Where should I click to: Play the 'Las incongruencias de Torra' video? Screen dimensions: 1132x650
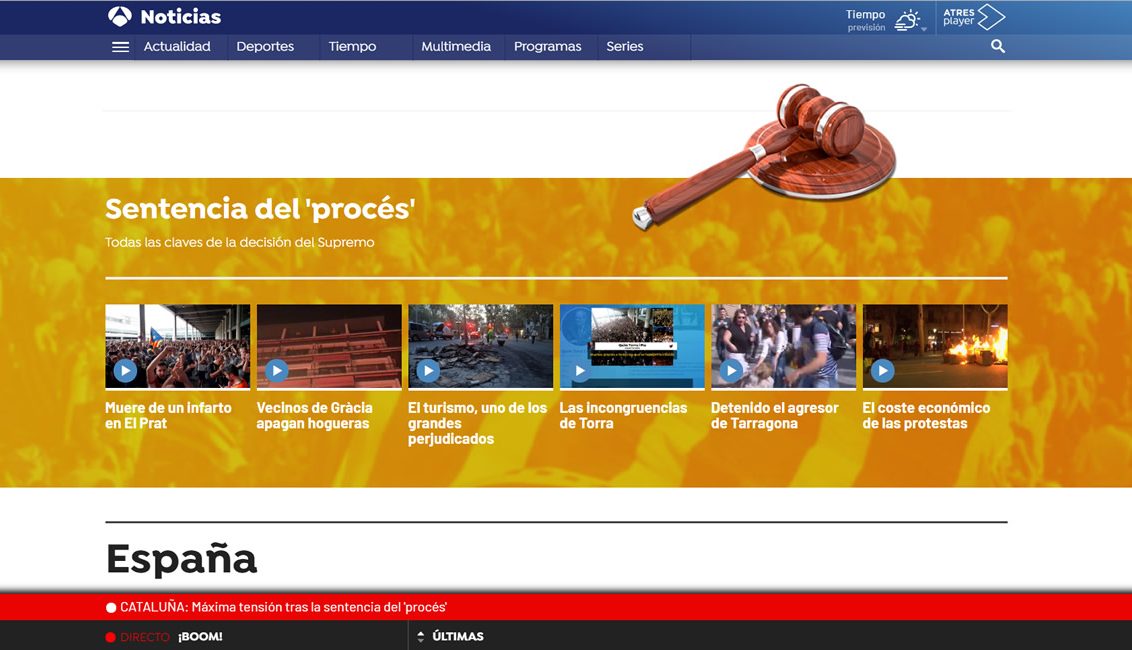(x=580, y=371)
